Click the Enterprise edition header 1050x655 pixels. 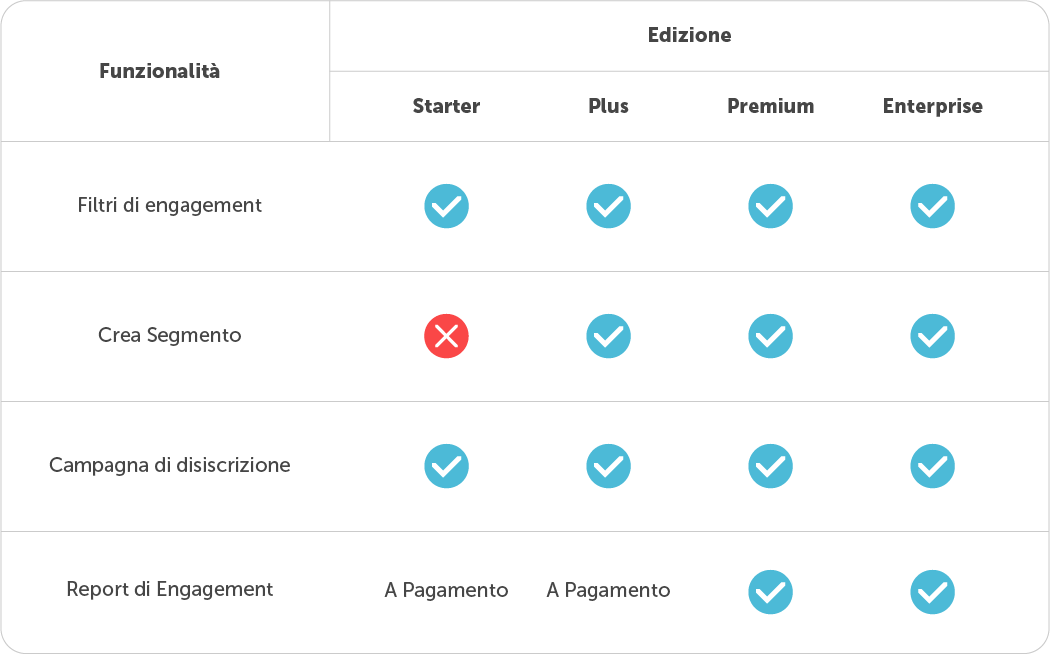932,106
